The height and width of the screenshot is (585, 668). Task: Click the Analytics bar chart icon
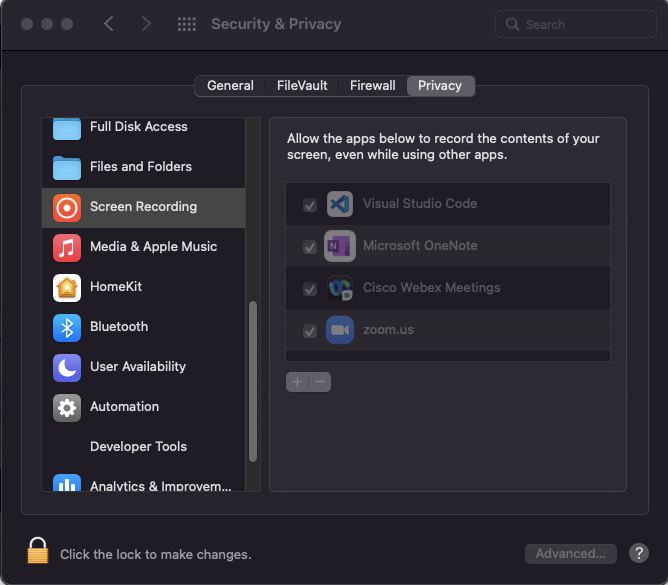pos(67,482)
